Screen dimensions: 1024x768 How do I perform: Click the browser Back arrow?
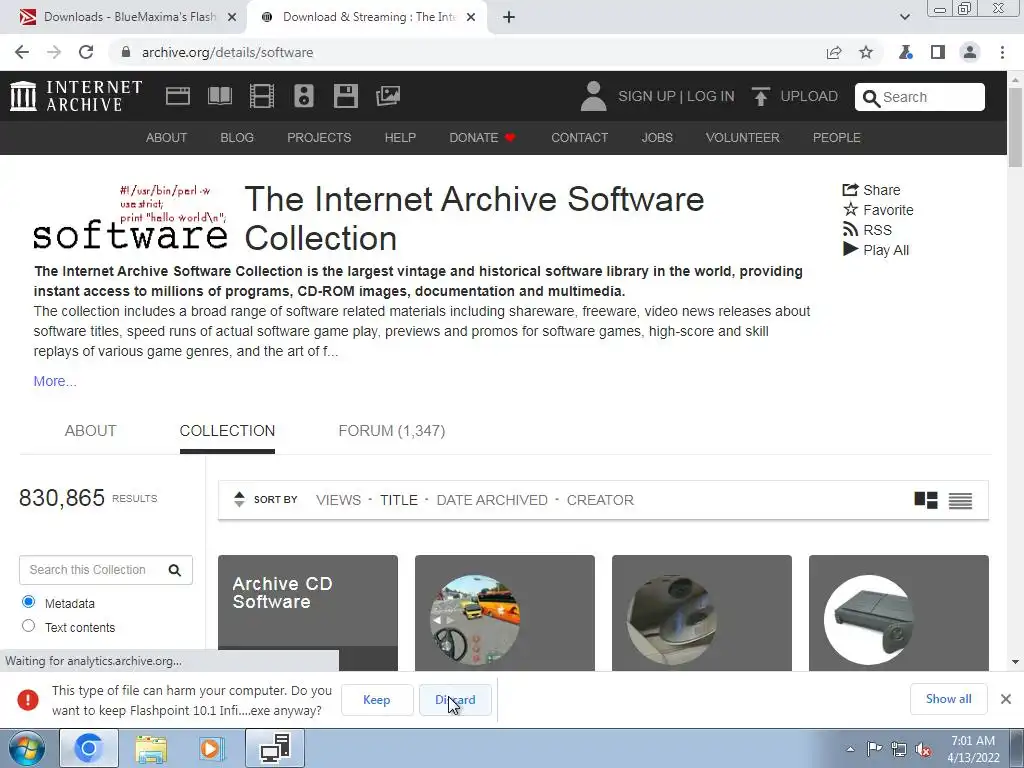[22, 52]
